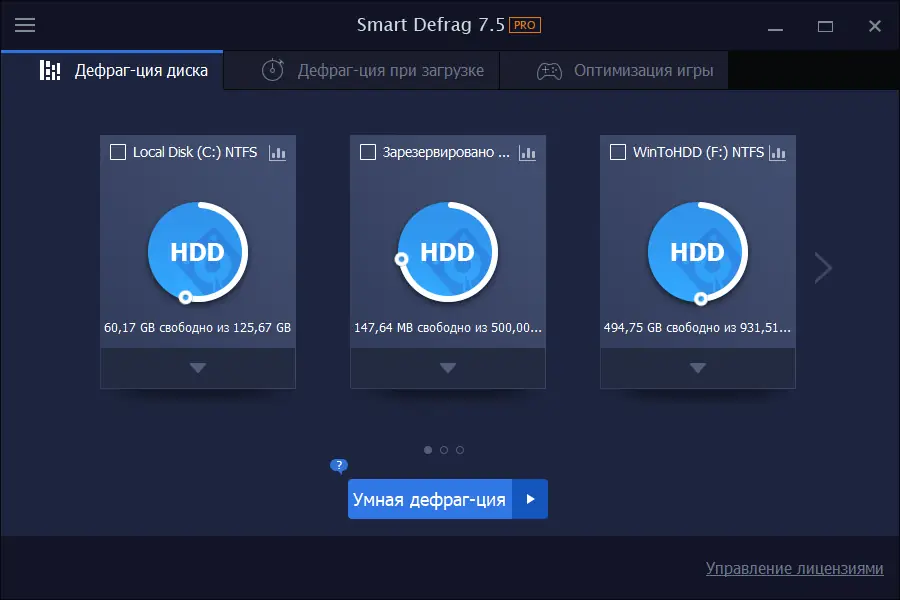Click the second pagination dot

click(x=443, y=450)
